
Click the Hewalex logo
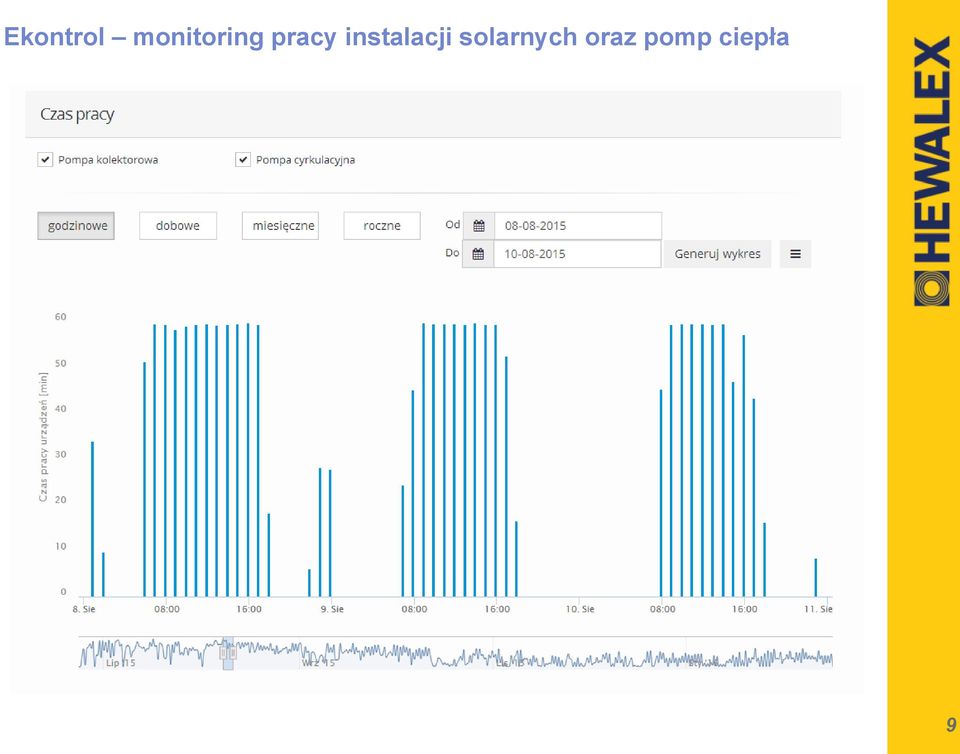931,171
